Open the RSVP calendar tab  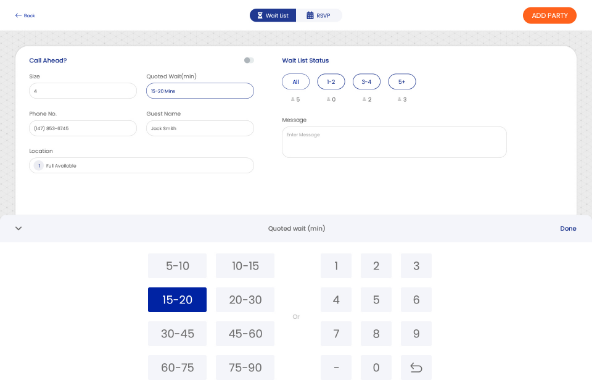(x=319, y=15)
